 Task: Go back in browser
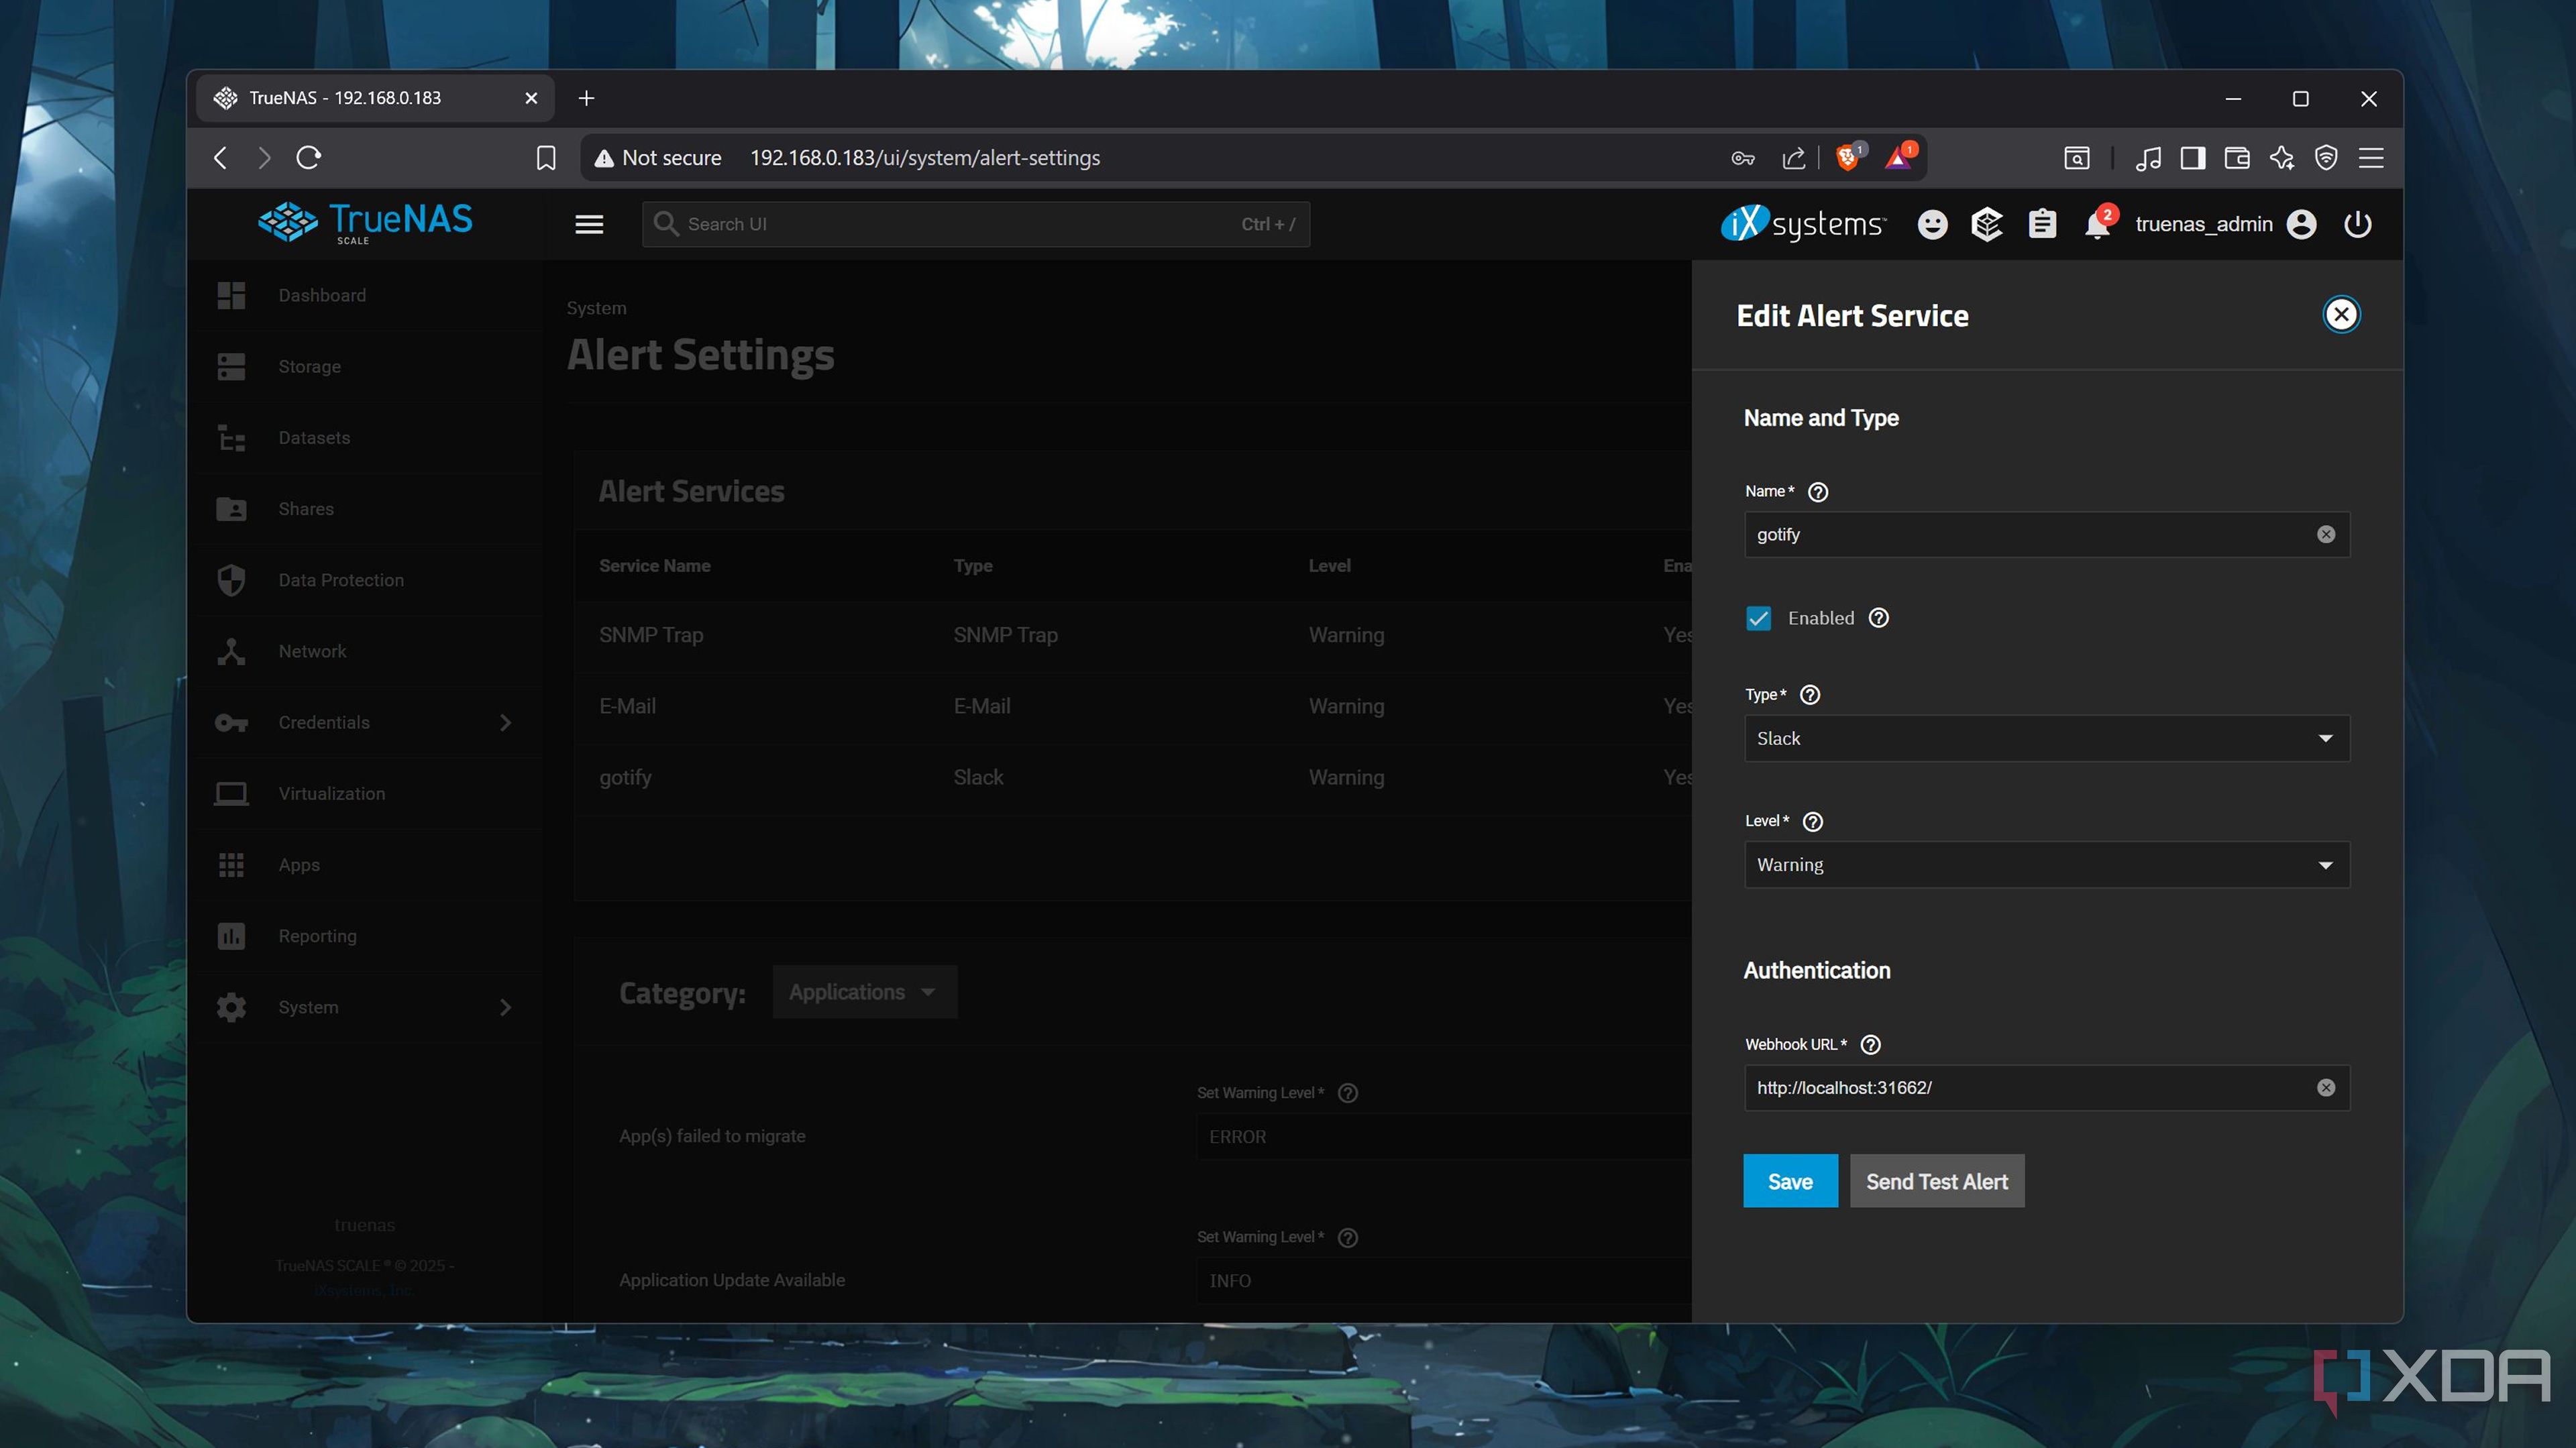click(x=221, y=157)
